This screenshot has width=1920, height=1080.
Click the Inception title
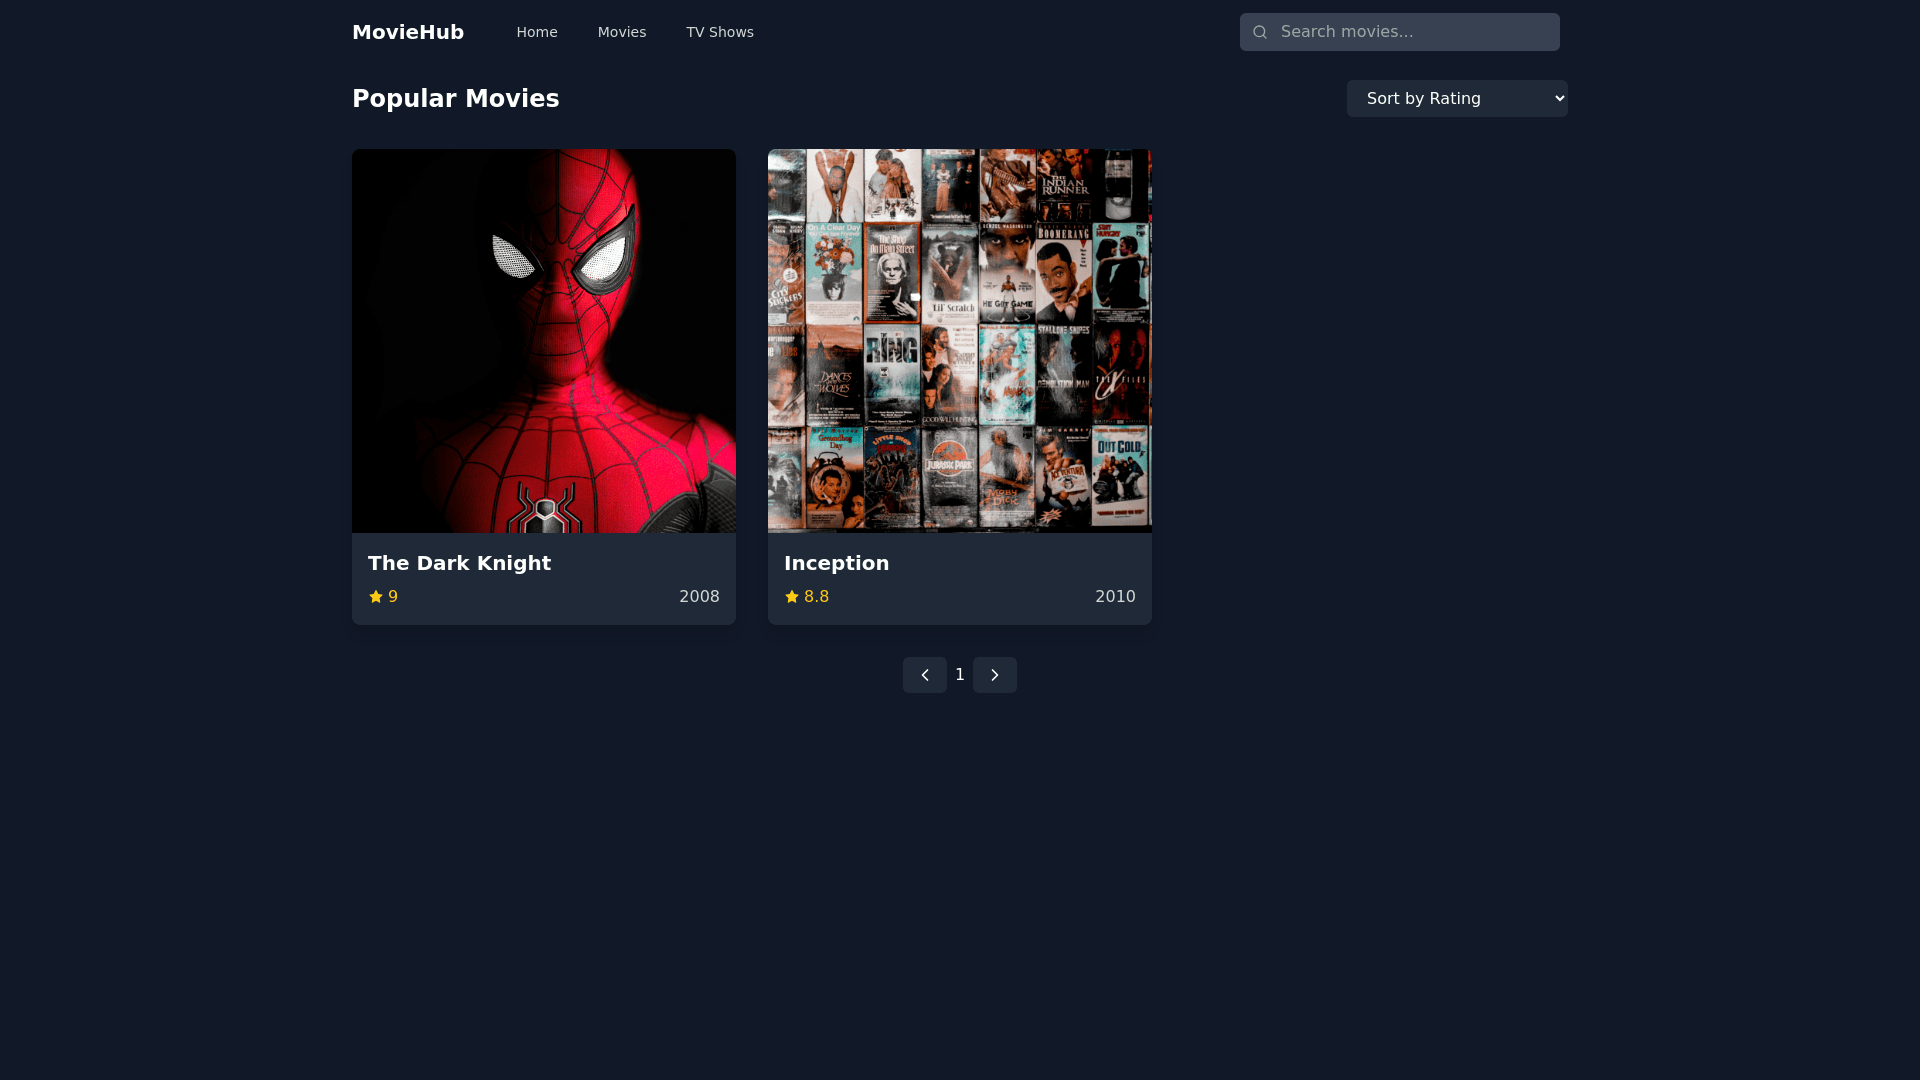[836, 563]
